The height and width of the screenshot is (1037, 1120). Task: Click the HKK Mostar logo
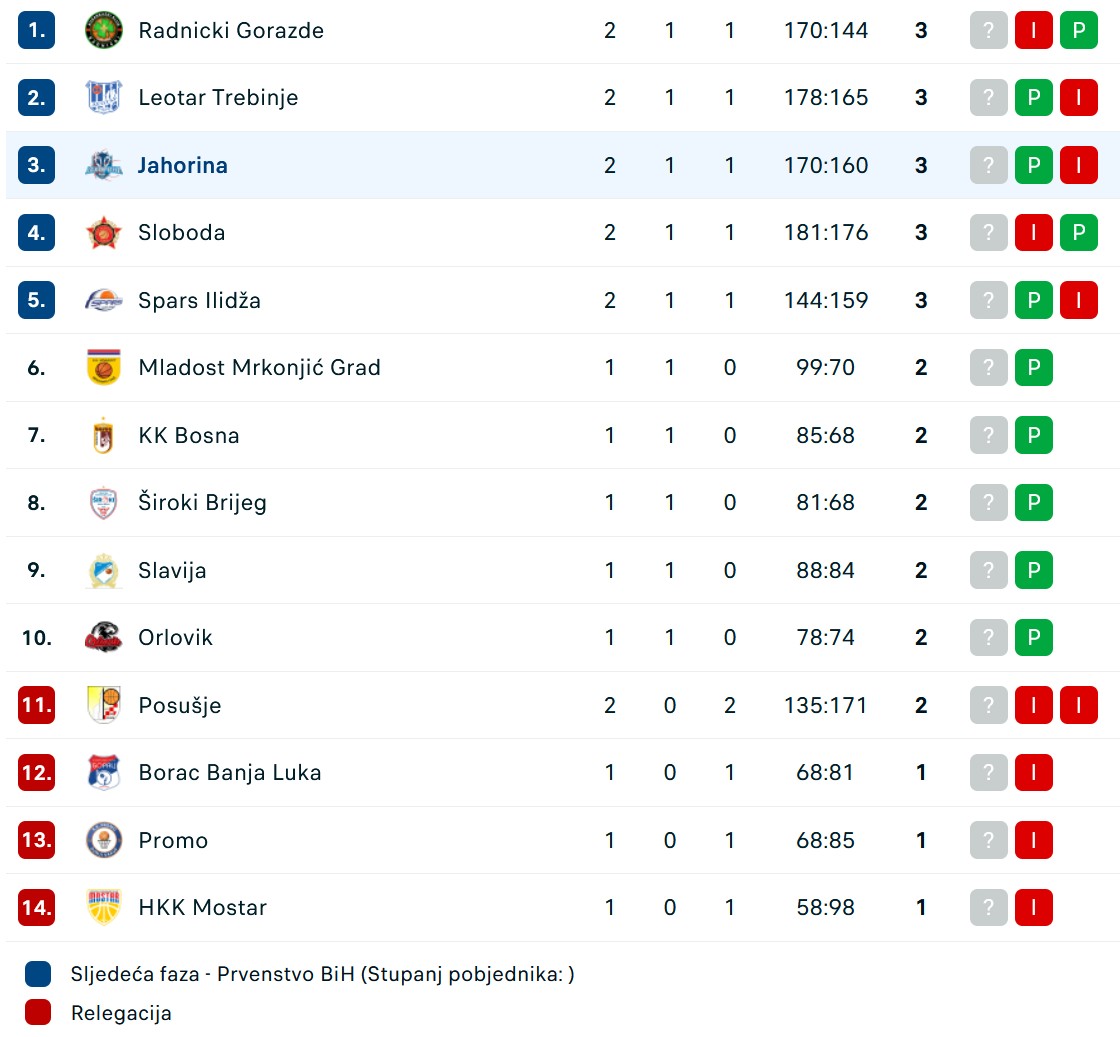click(104, 908)
